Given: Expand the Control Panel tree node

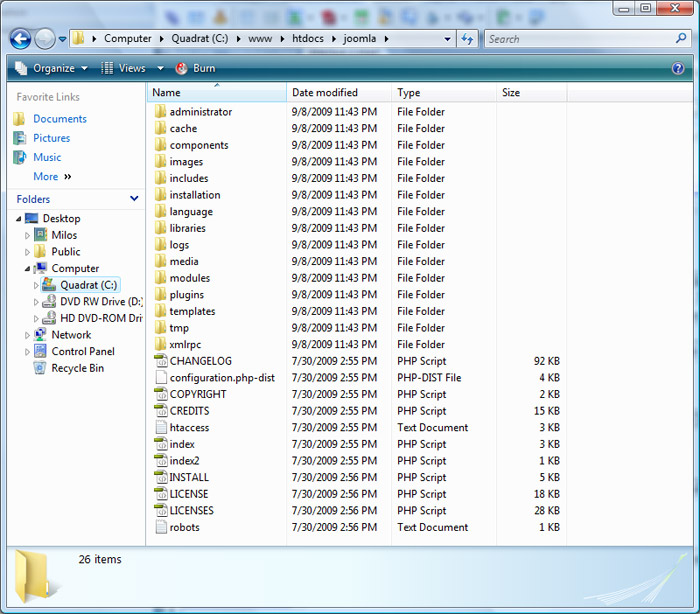Looking at the screenshot, I should pos(28,352).
